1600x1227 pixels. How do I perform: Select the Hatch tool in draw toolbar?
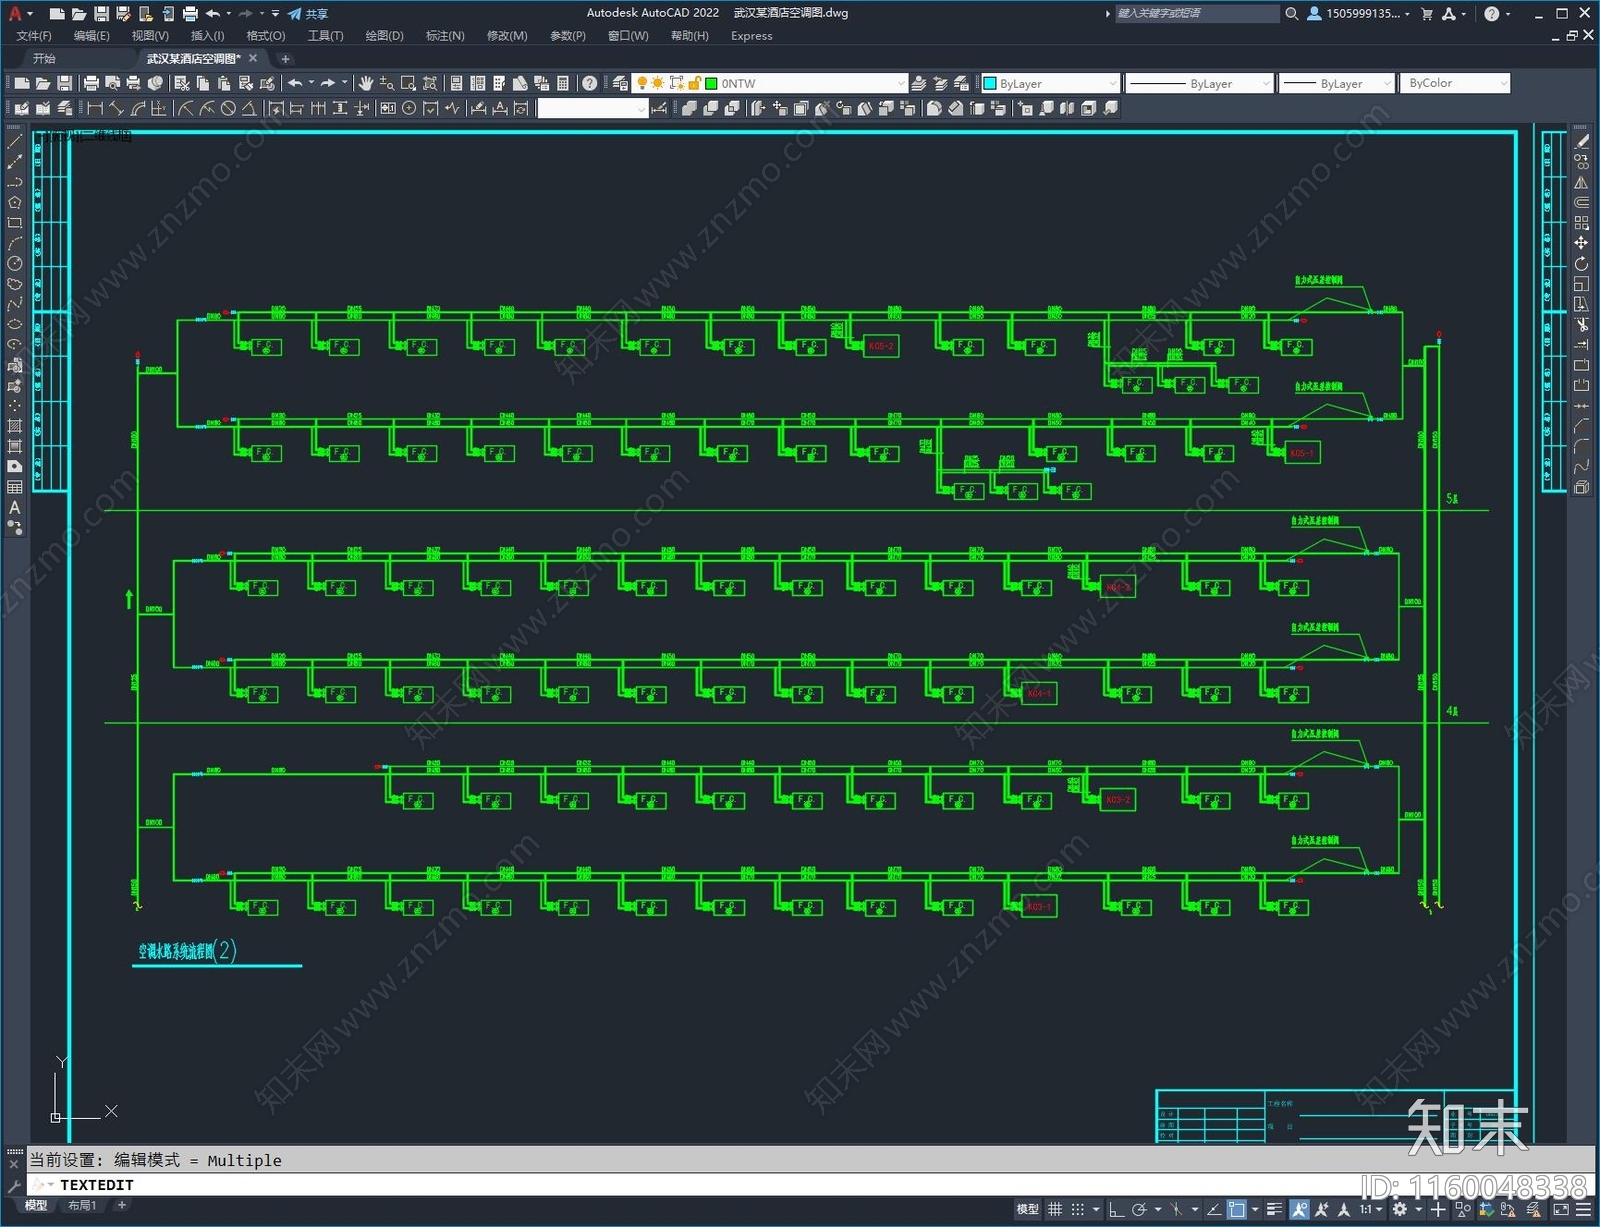tap(14, 426)
